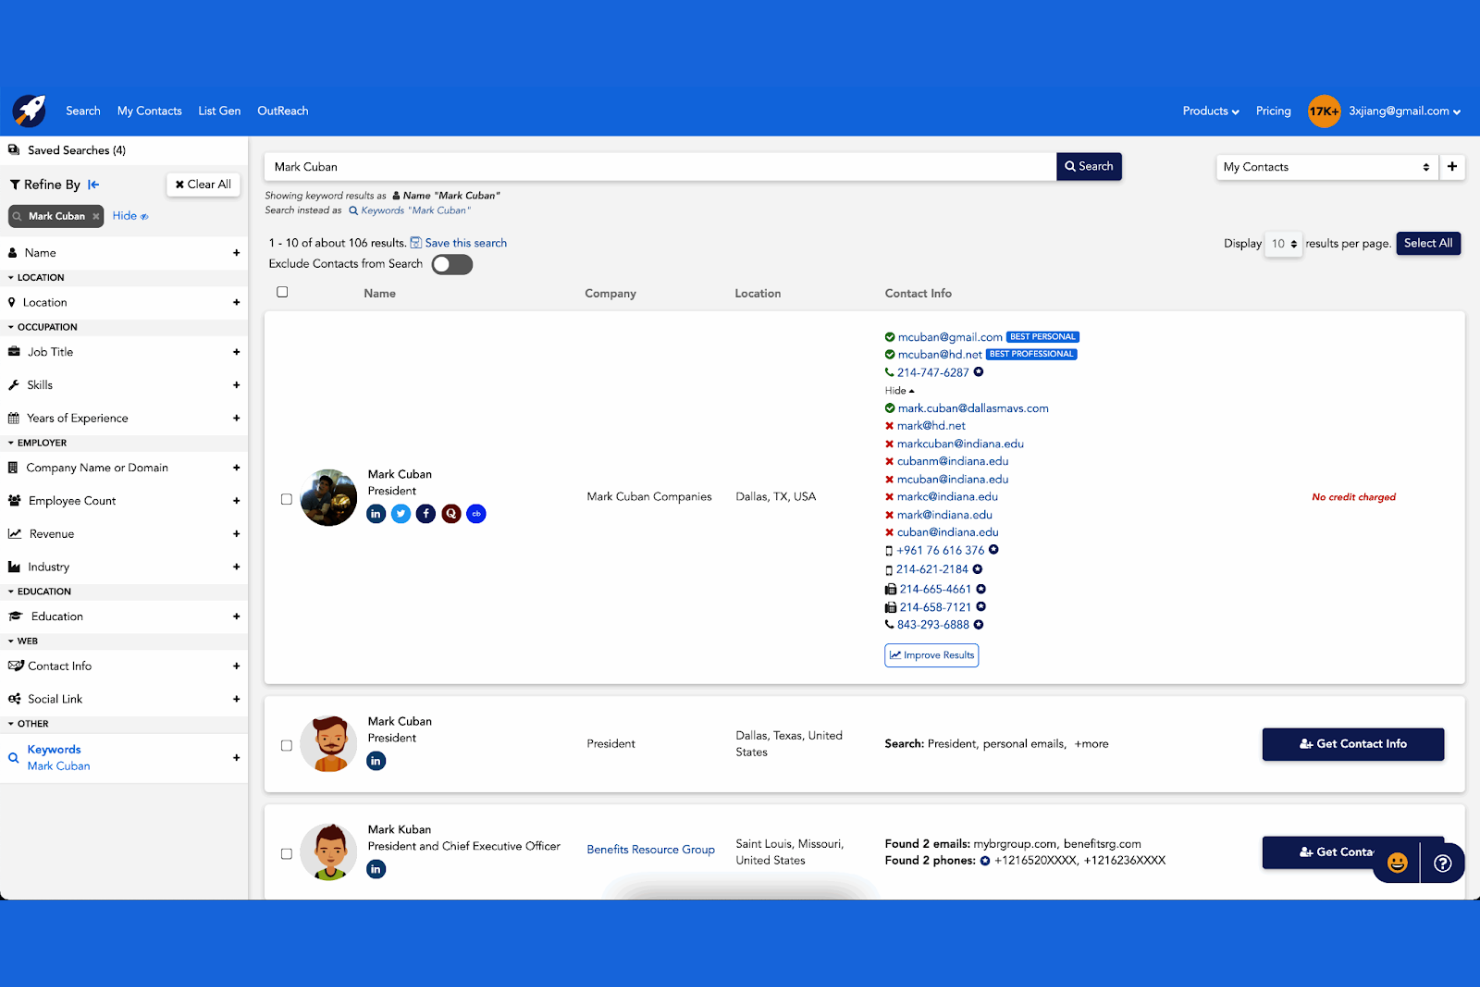Check the select-all checkbox above the results list

point(282,292)
